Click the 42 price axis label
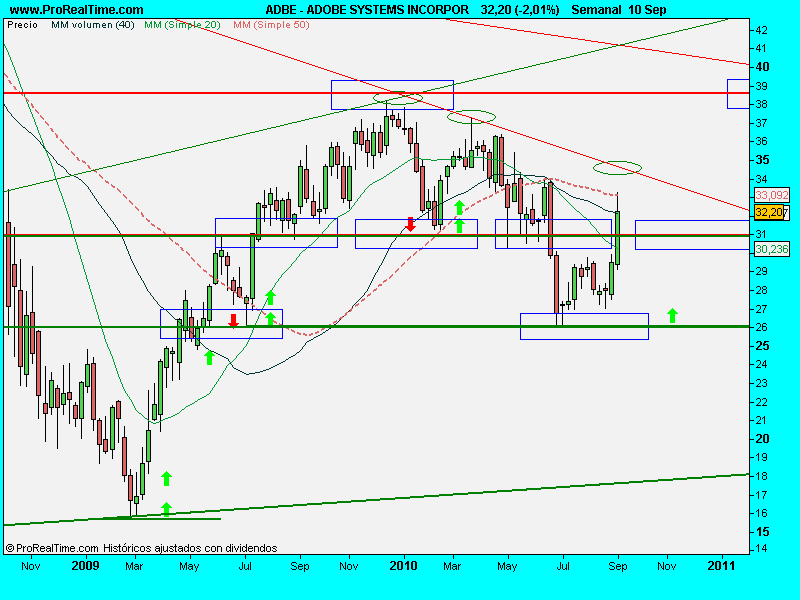This screenshot has height=600, width=800. coord(761,30)
